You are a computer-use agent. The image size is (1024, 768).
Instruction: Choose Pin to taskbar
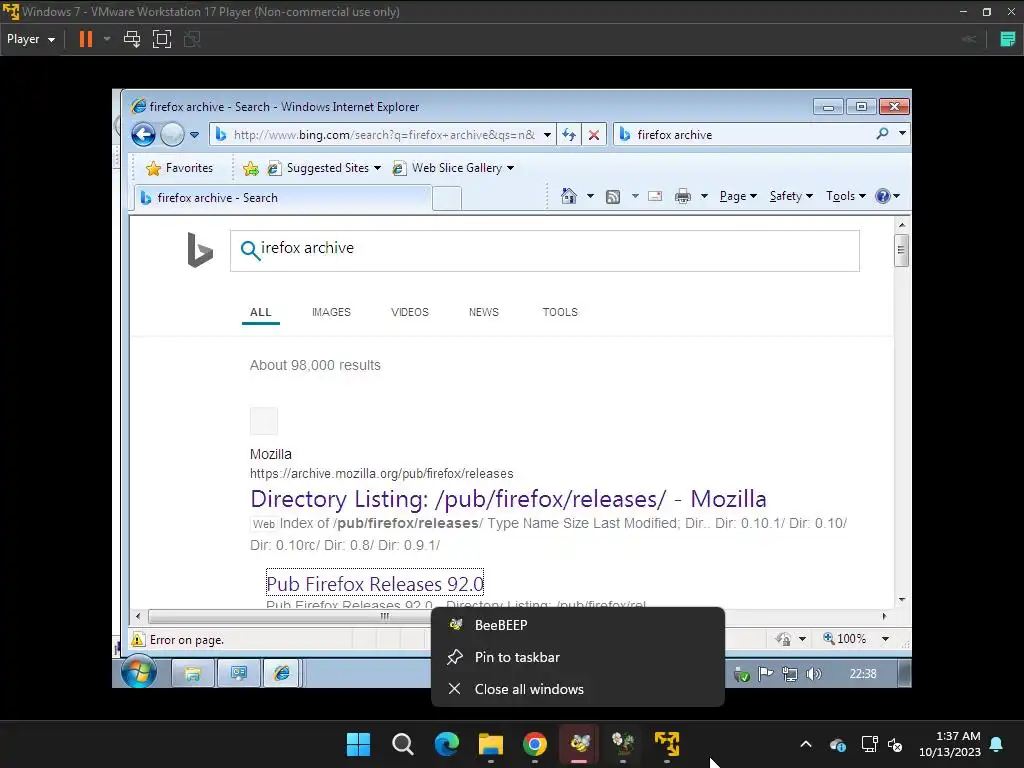577,657
